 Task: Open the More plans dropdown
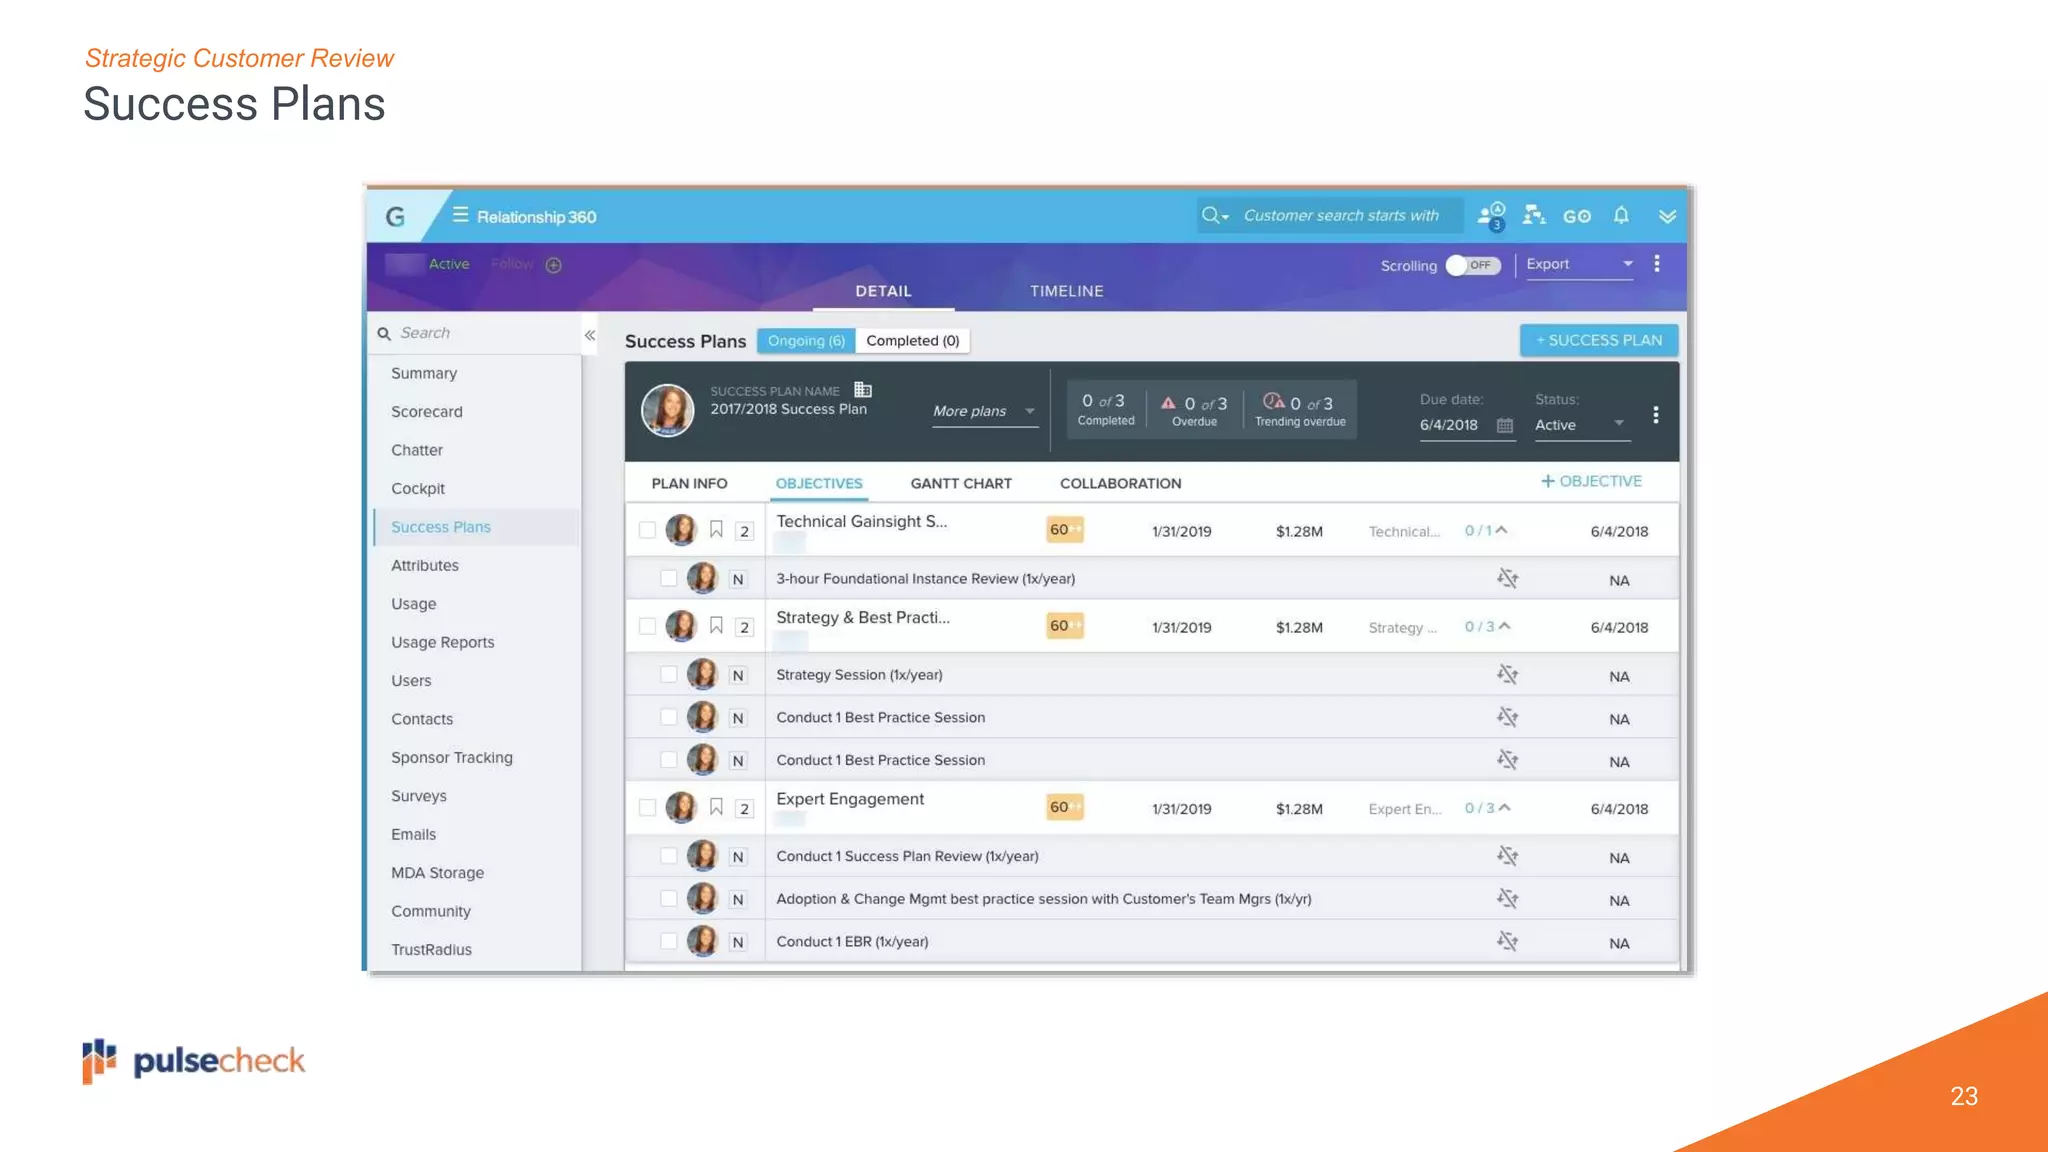pos(985,412)
